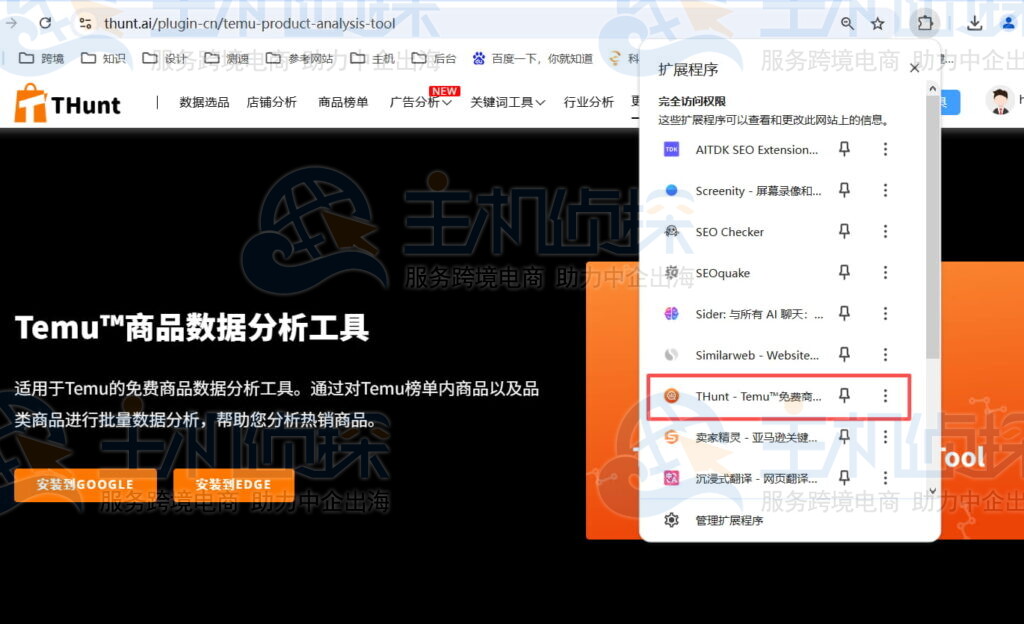Open the Similarweb extension
The image size is (1024, 624).
755,354
